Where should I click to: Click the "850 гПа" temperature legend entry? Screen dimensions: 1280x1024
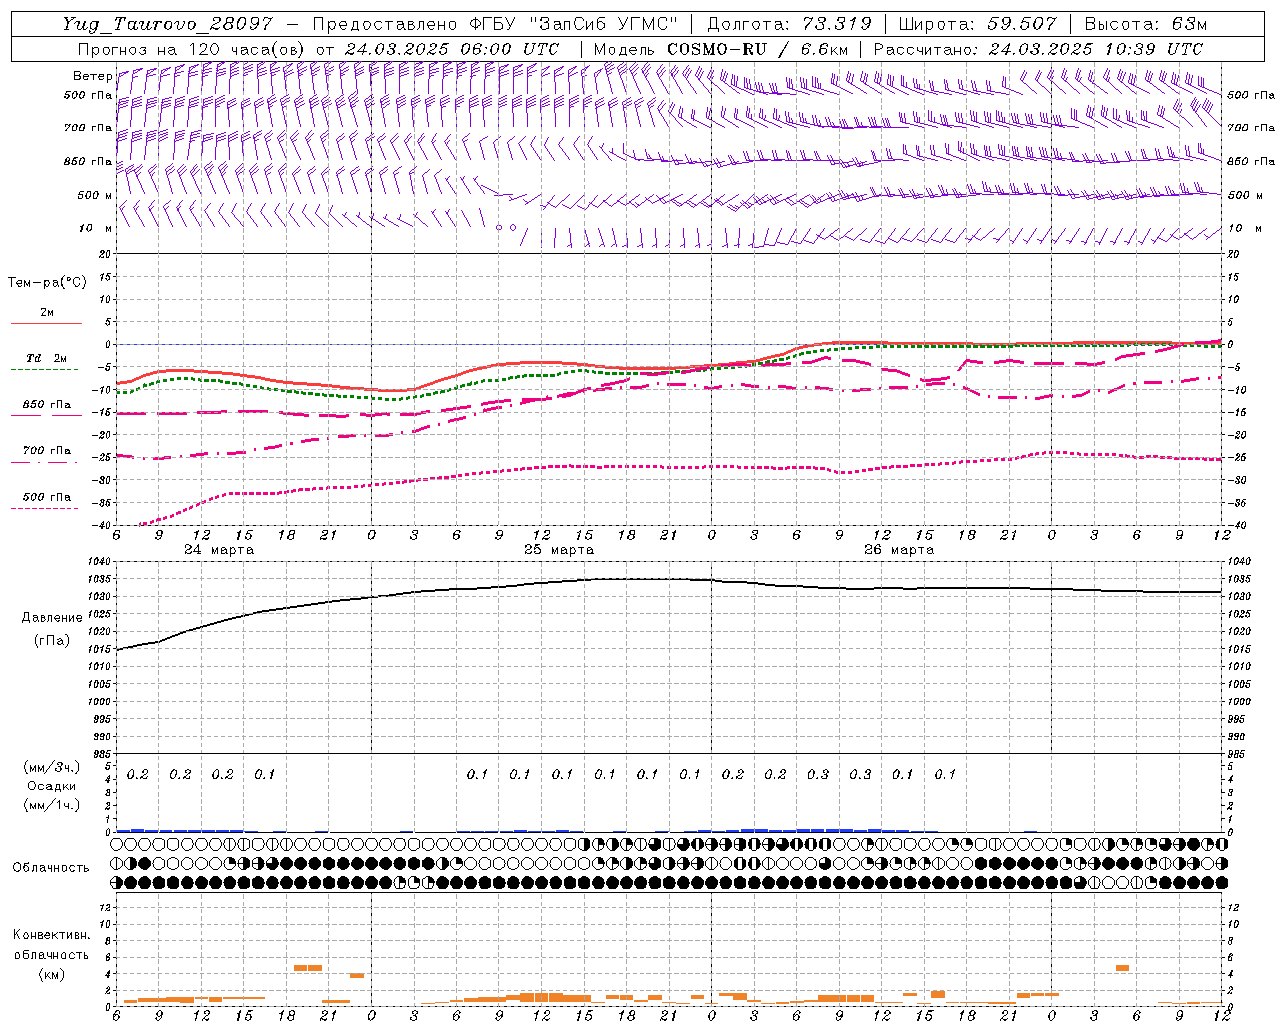coord(47,405)
